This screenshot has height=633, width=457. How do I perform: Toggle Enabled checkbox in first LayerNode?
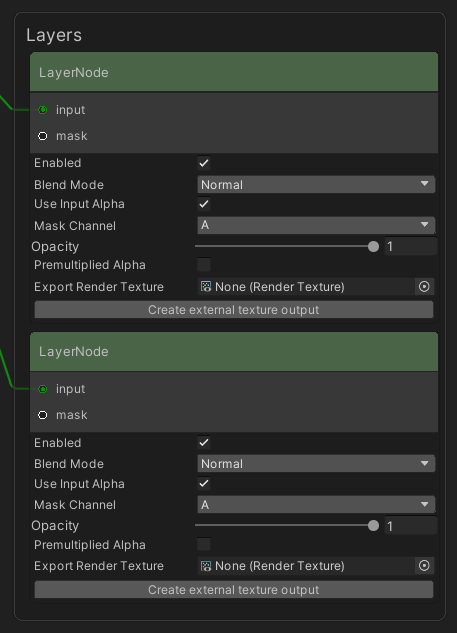204,163
